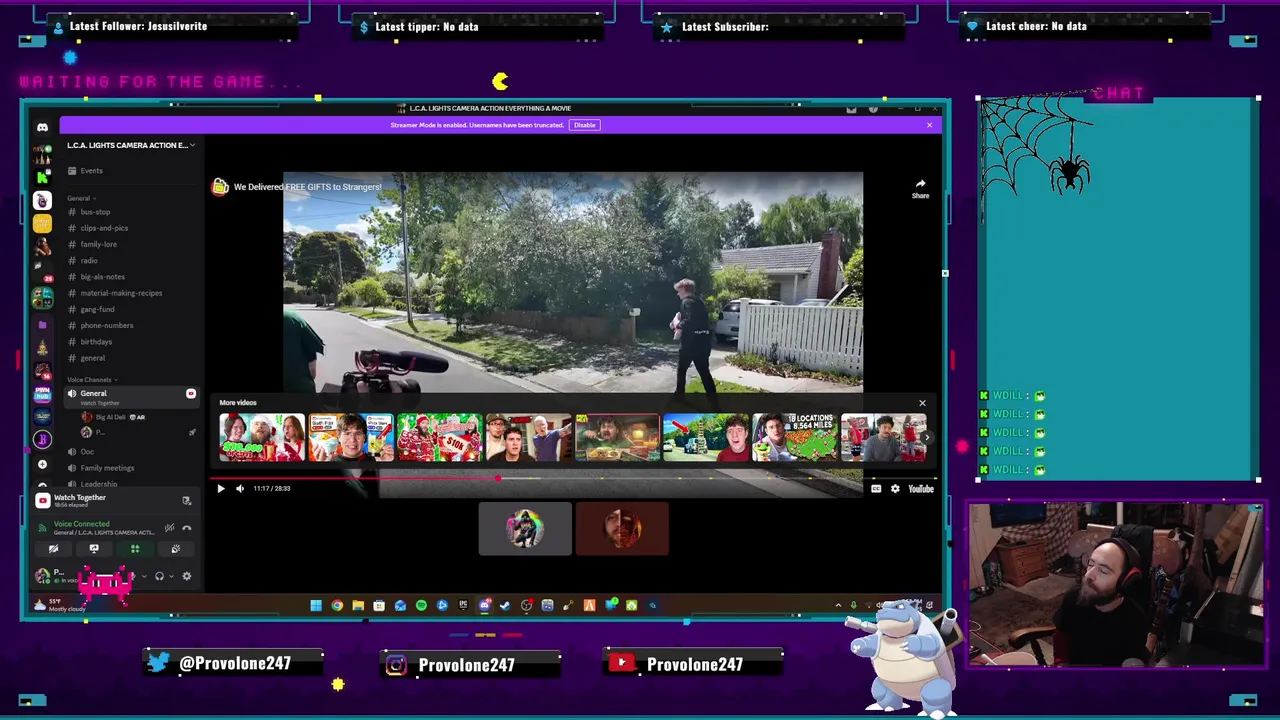The width and height of the screenshot is (1280, 720).
Task: Share the YouTube video
Action: point(920,188)
